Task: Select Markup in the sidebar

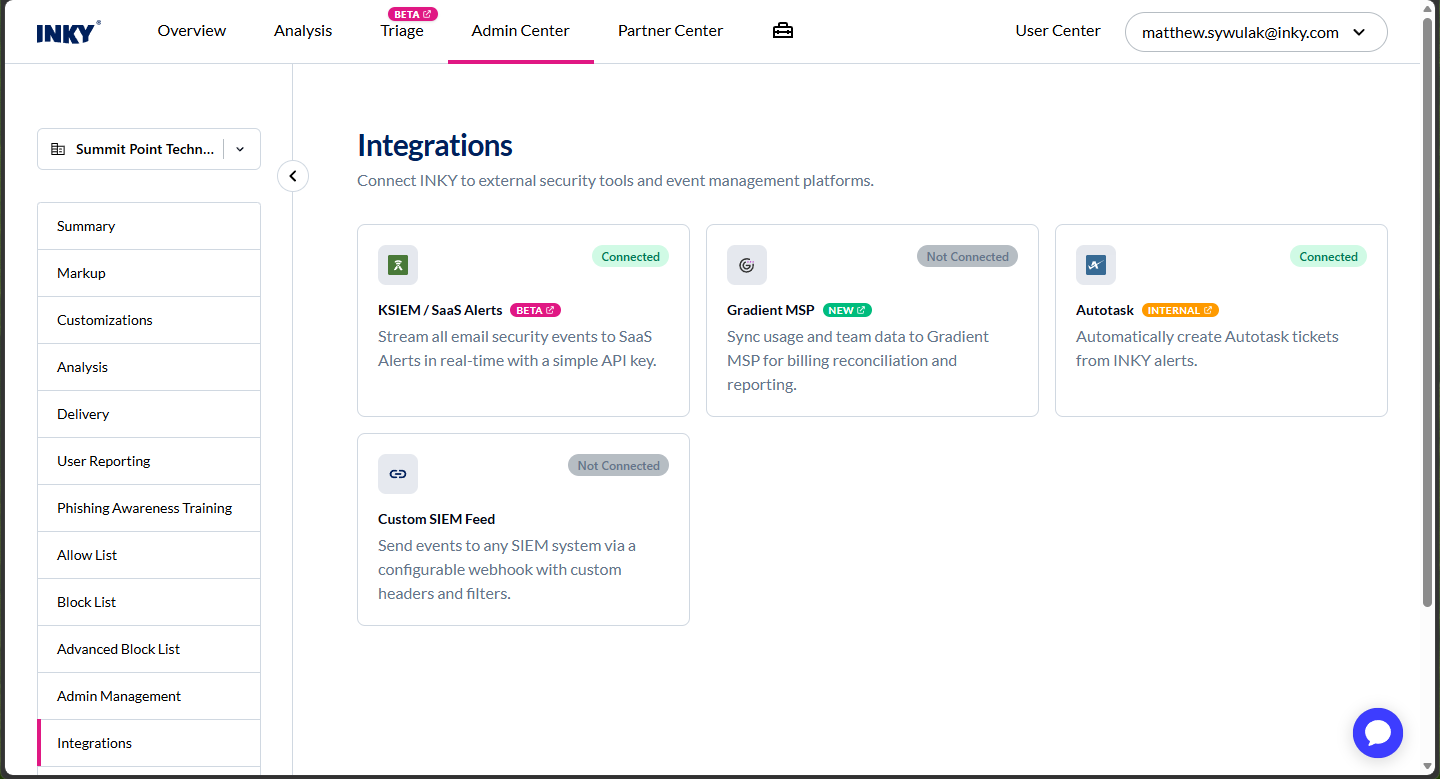Action: pos(149,273)
